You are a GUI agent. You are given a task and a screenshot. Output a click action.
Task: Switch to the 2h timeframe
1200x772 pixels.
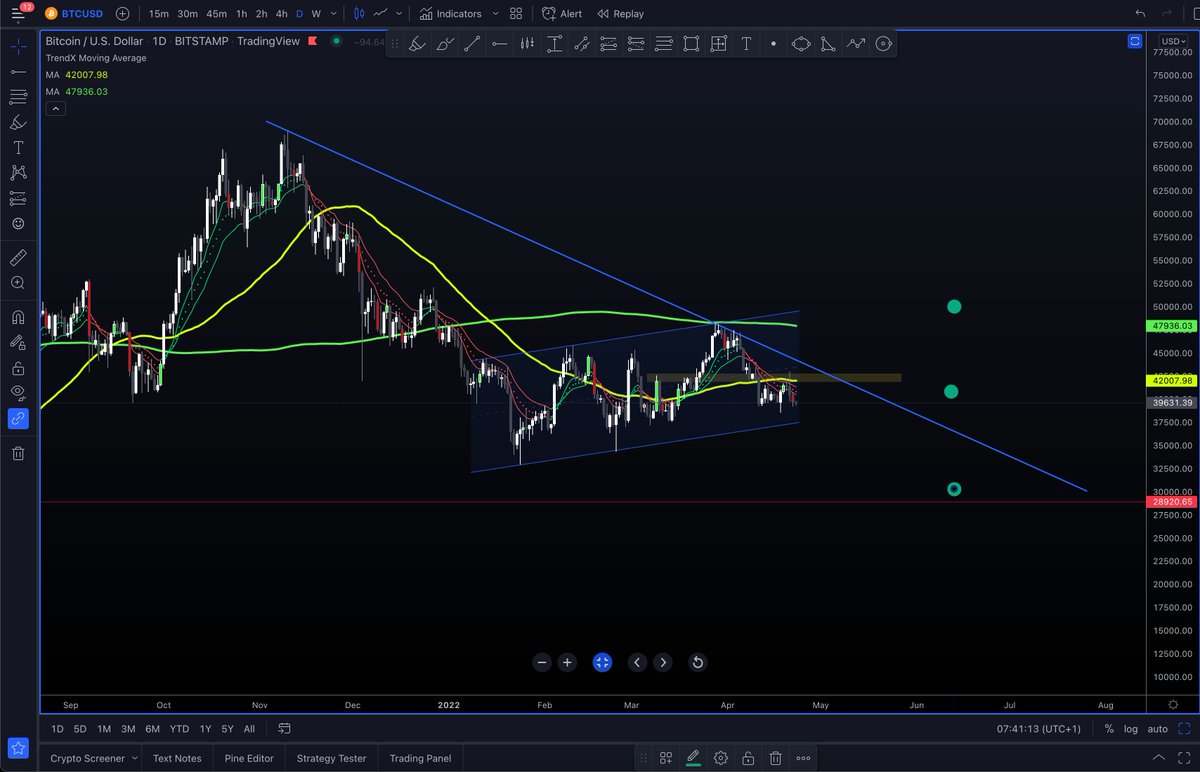click(x=261, y=14)
